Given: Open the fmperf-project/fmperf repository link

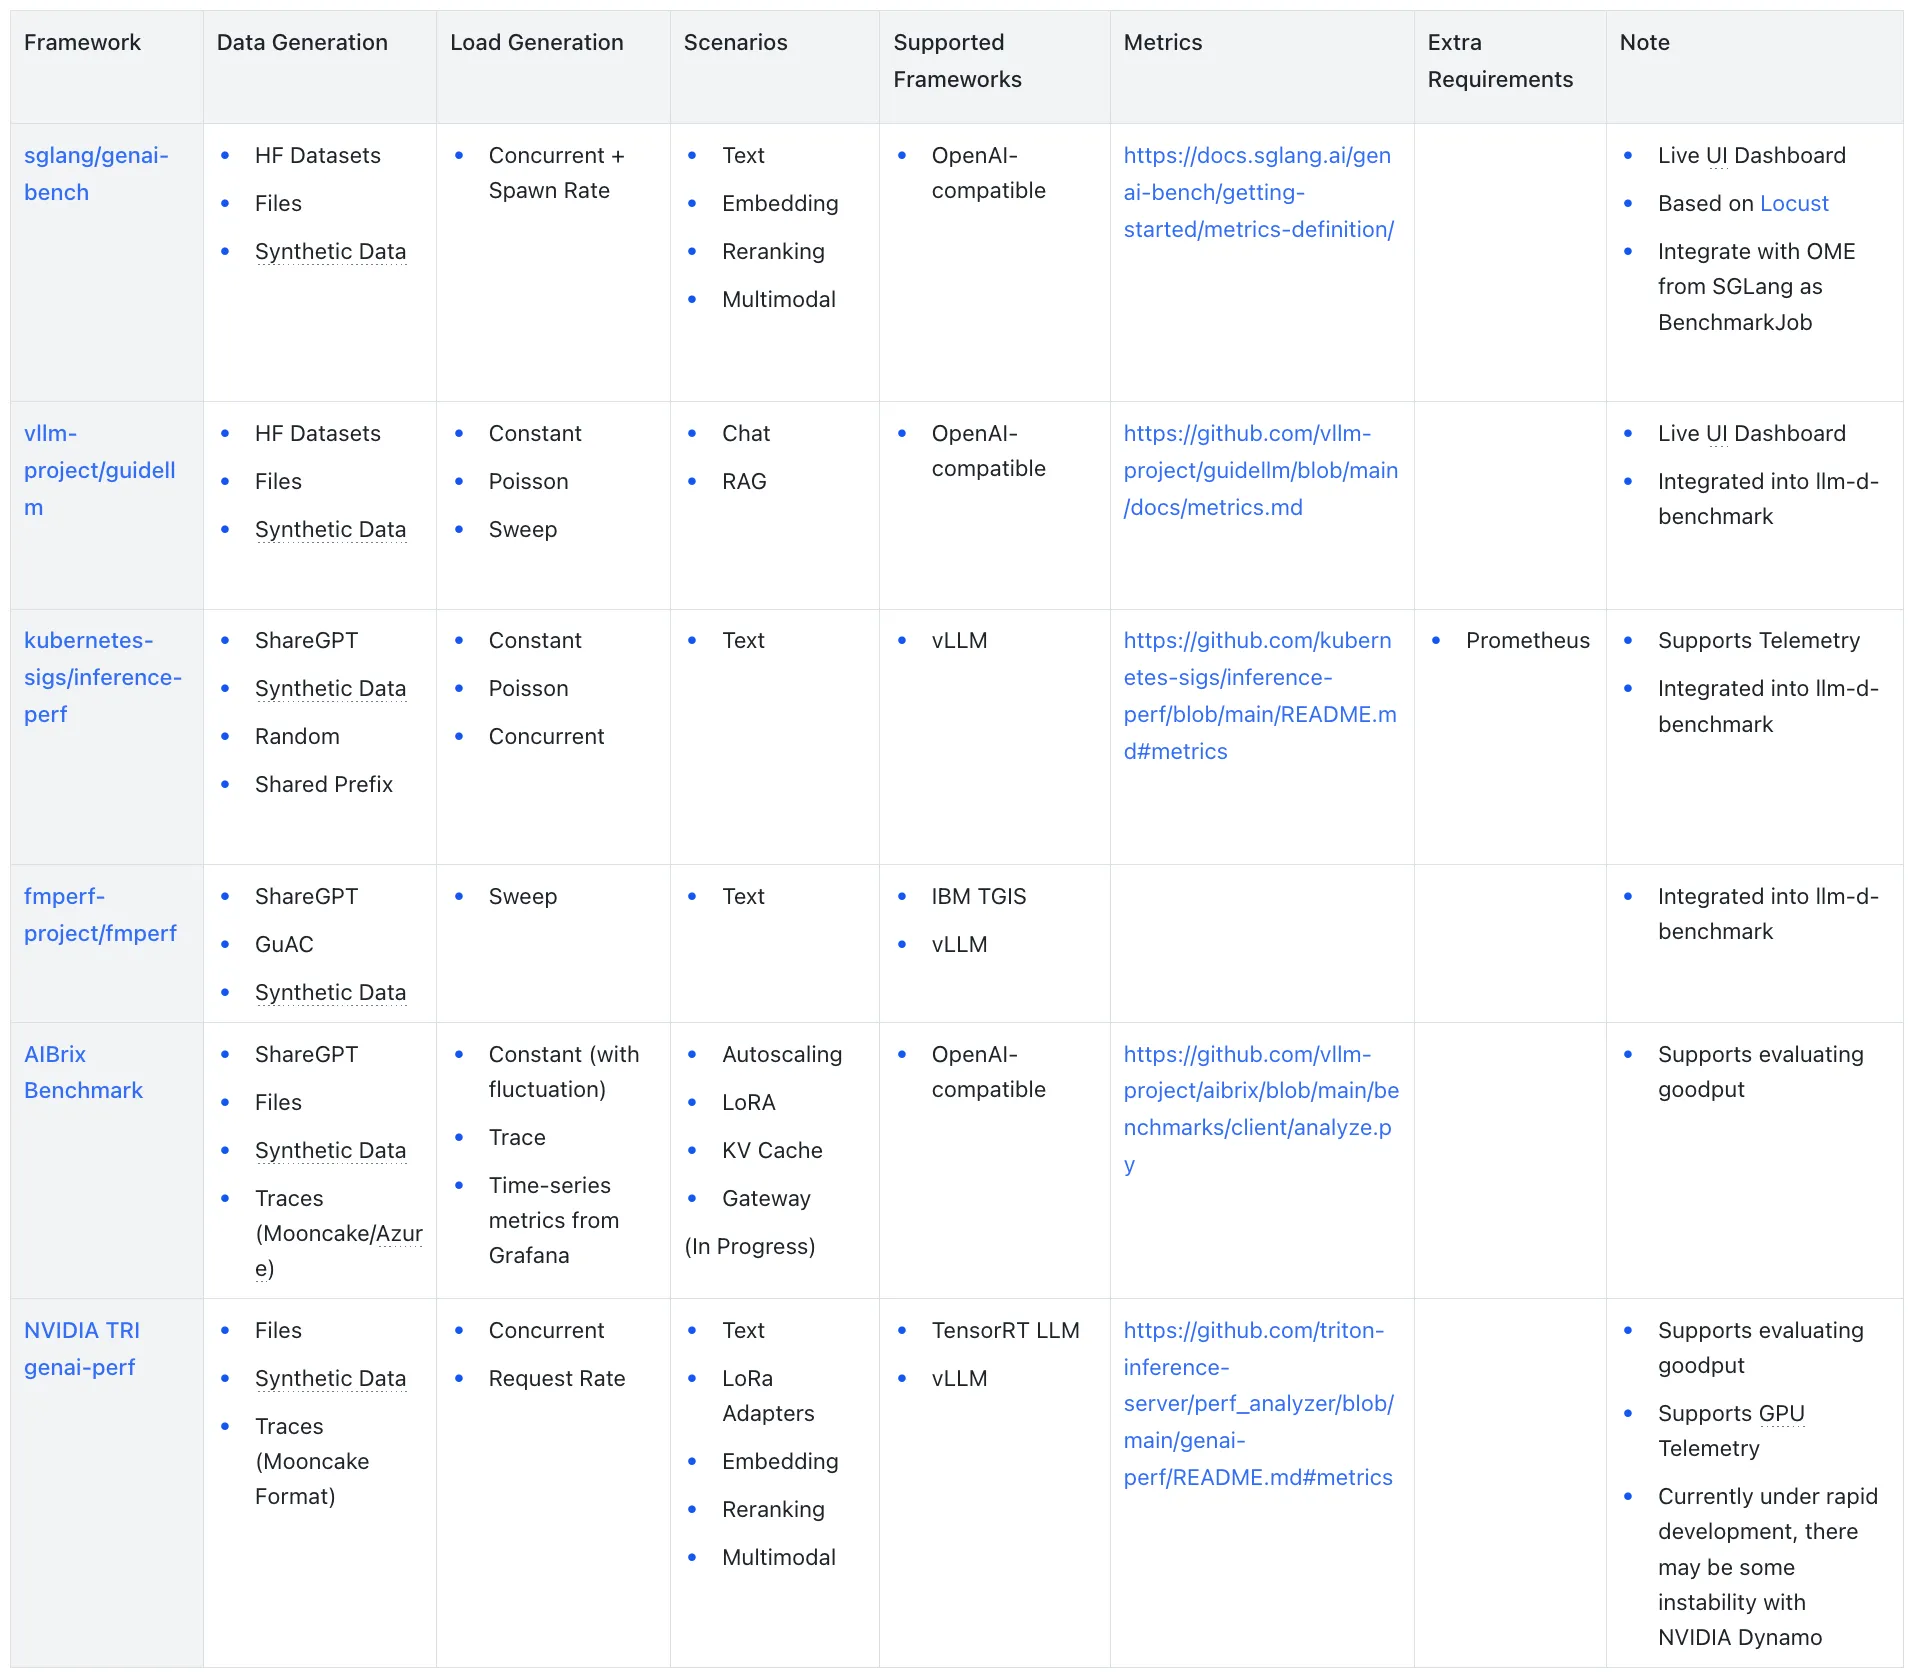Looking at the screenshot, I should [101, 914].
